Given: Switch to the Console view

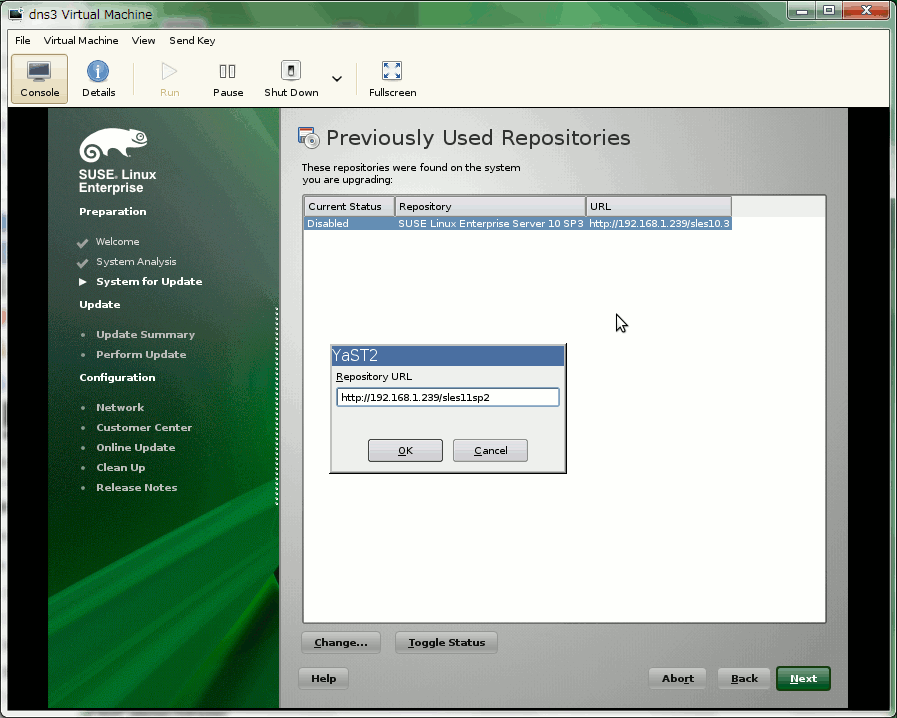Looking at the screenshot, I should tap(39, 79).
